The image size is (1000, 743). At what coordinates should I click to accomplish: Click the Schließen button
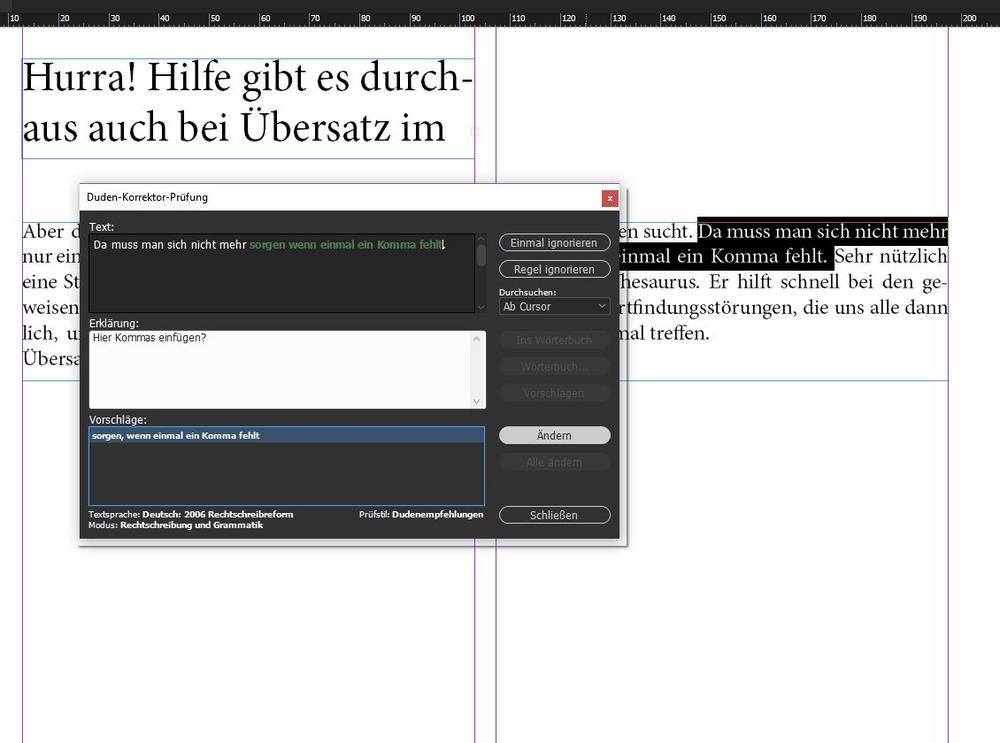(554, 515)
